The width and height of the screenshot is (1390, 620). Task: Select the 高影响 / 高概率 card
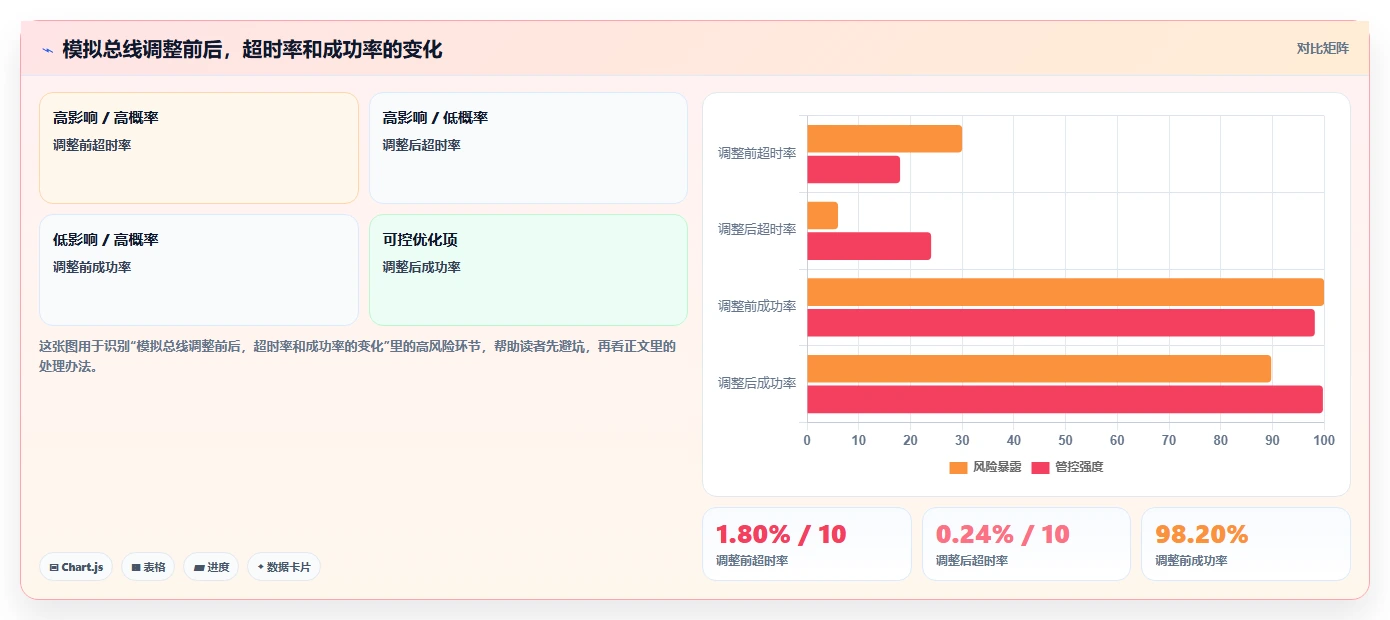pyautogui.click(x=199, y=148)
